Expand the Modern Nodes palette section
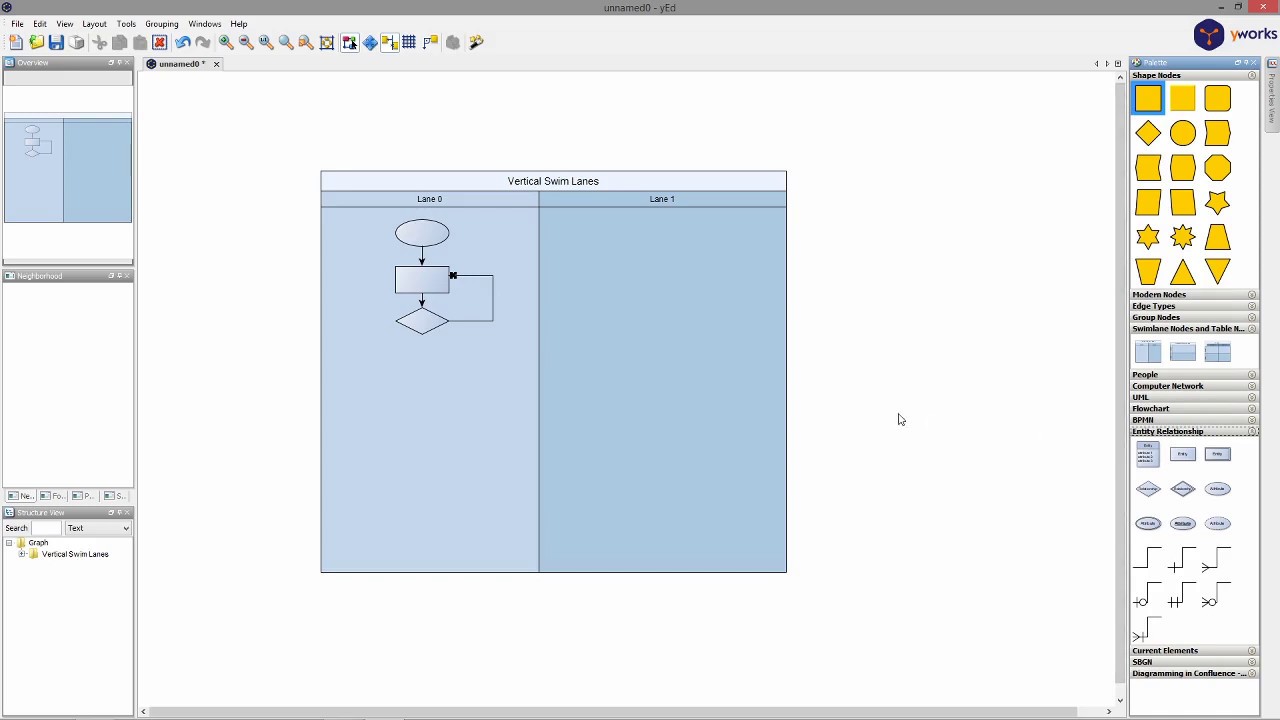Screen dimensions: 1280x720 1252,295
